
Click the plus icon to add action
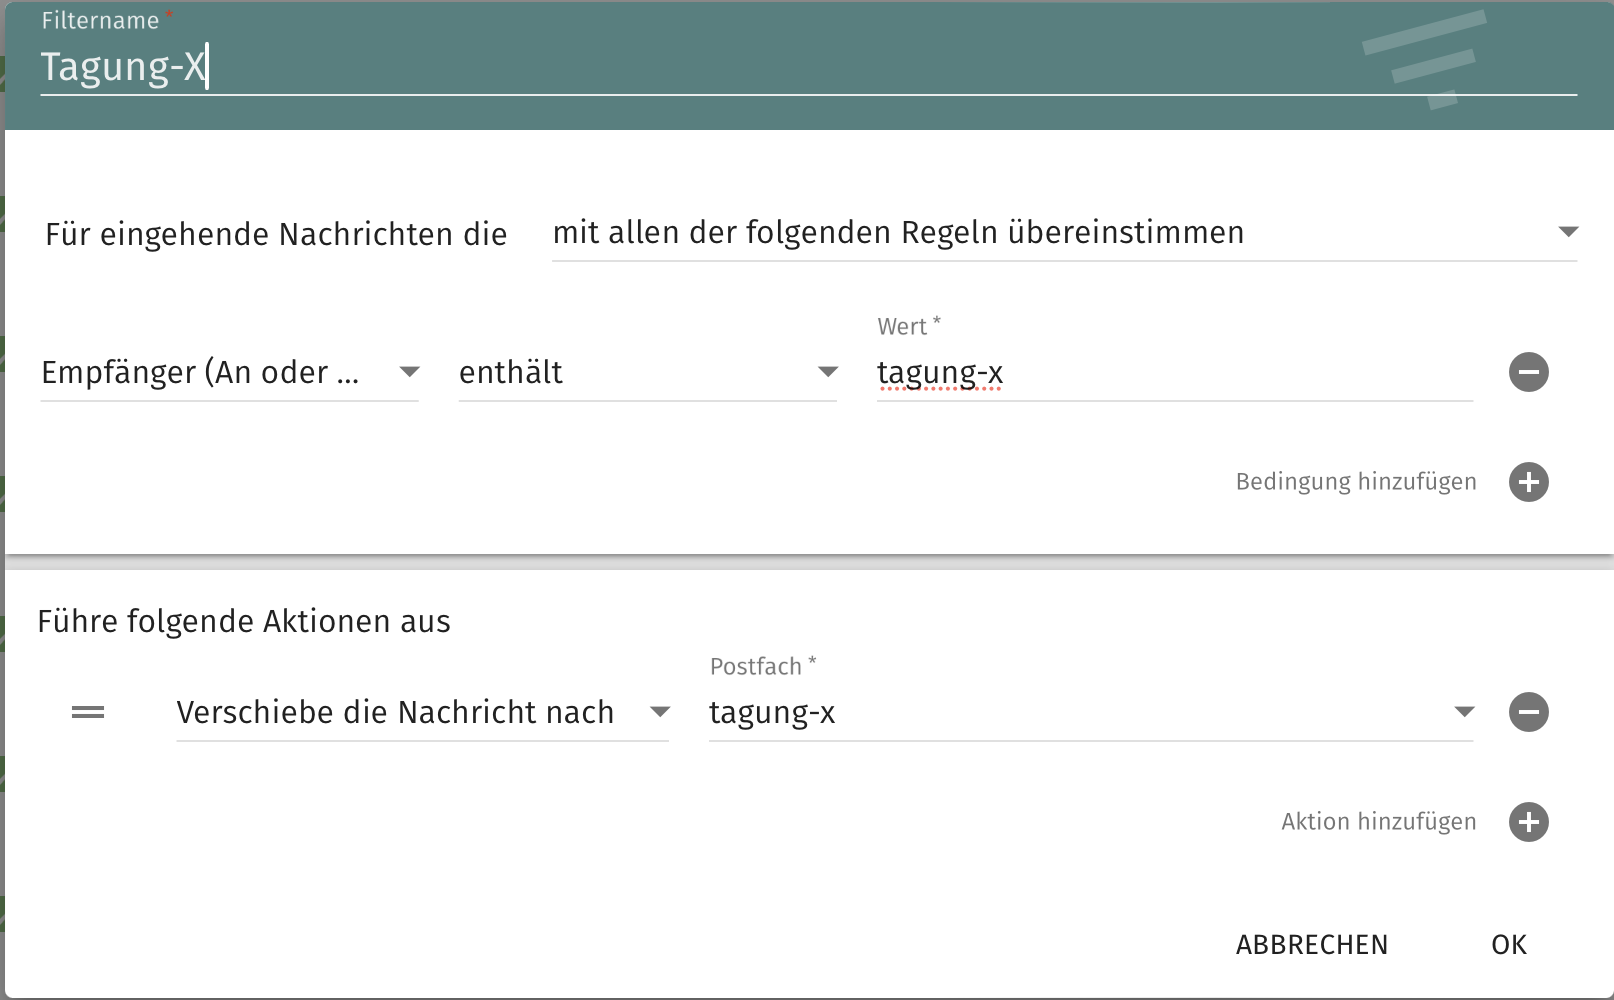1528,822
